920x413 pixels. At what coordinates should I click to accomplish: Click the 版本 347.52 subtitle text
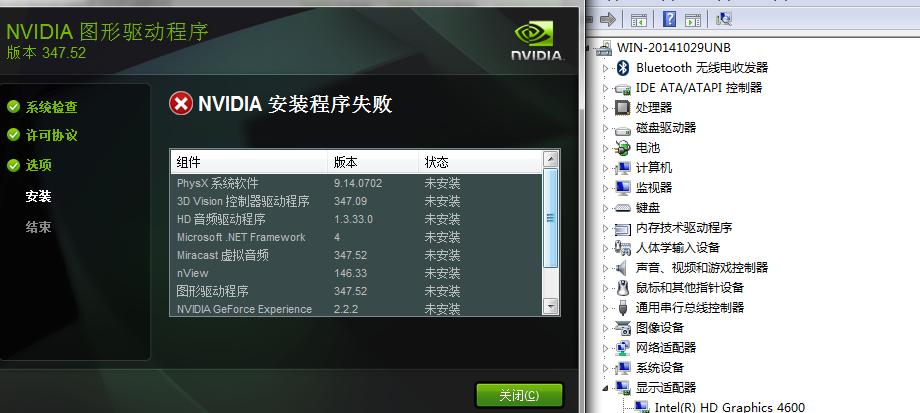coord(46,53)
